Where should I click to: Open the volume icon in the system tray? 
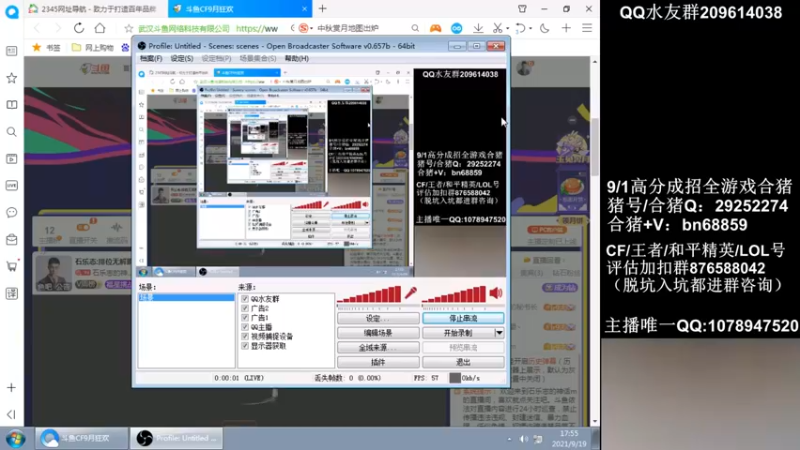coord(523,439)
